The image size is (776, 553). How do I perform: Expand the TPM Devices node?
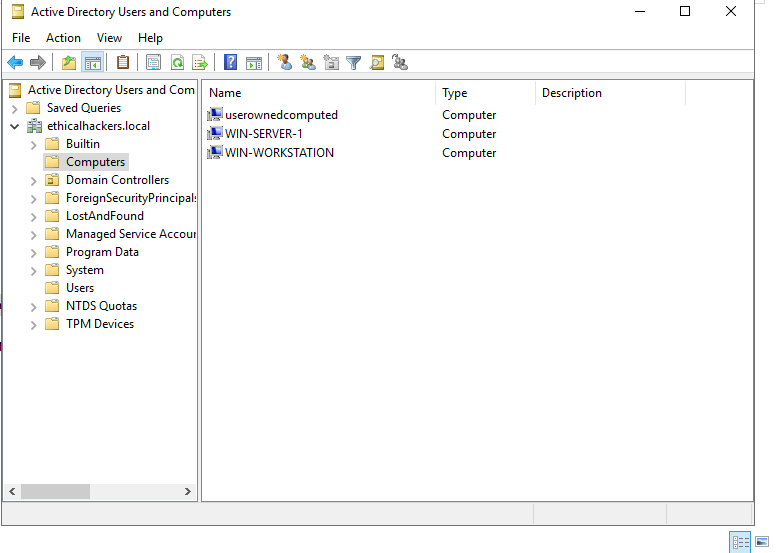33,325
